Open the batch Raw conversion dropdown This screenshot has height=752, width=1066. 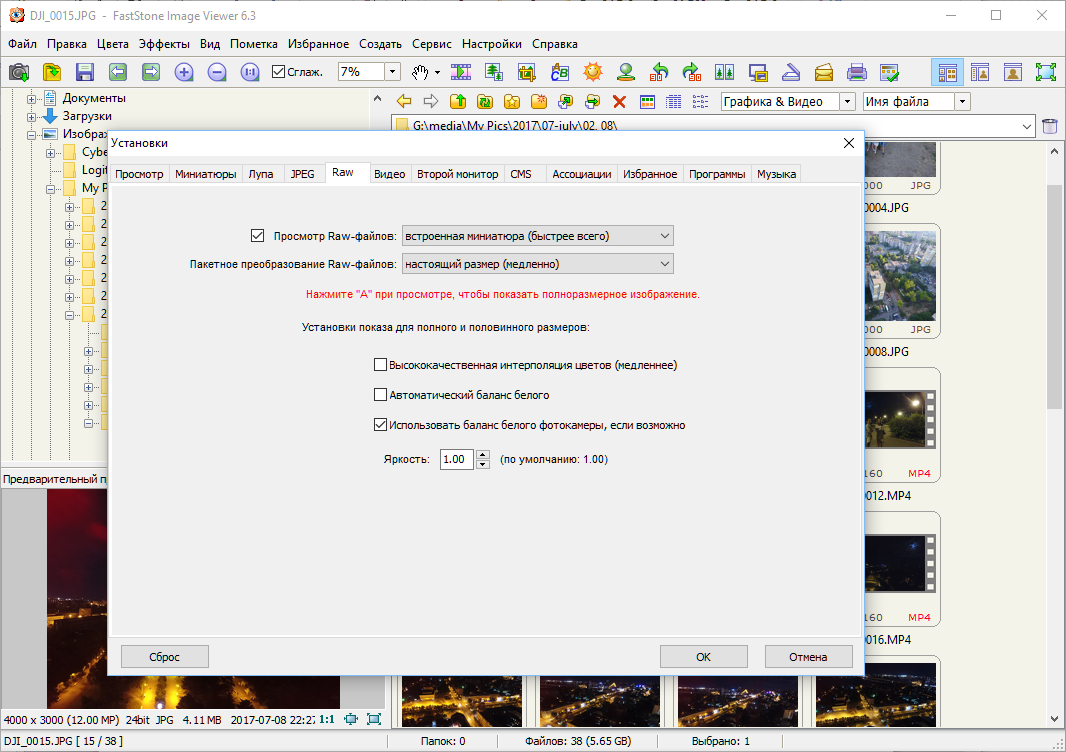(537, 264)
